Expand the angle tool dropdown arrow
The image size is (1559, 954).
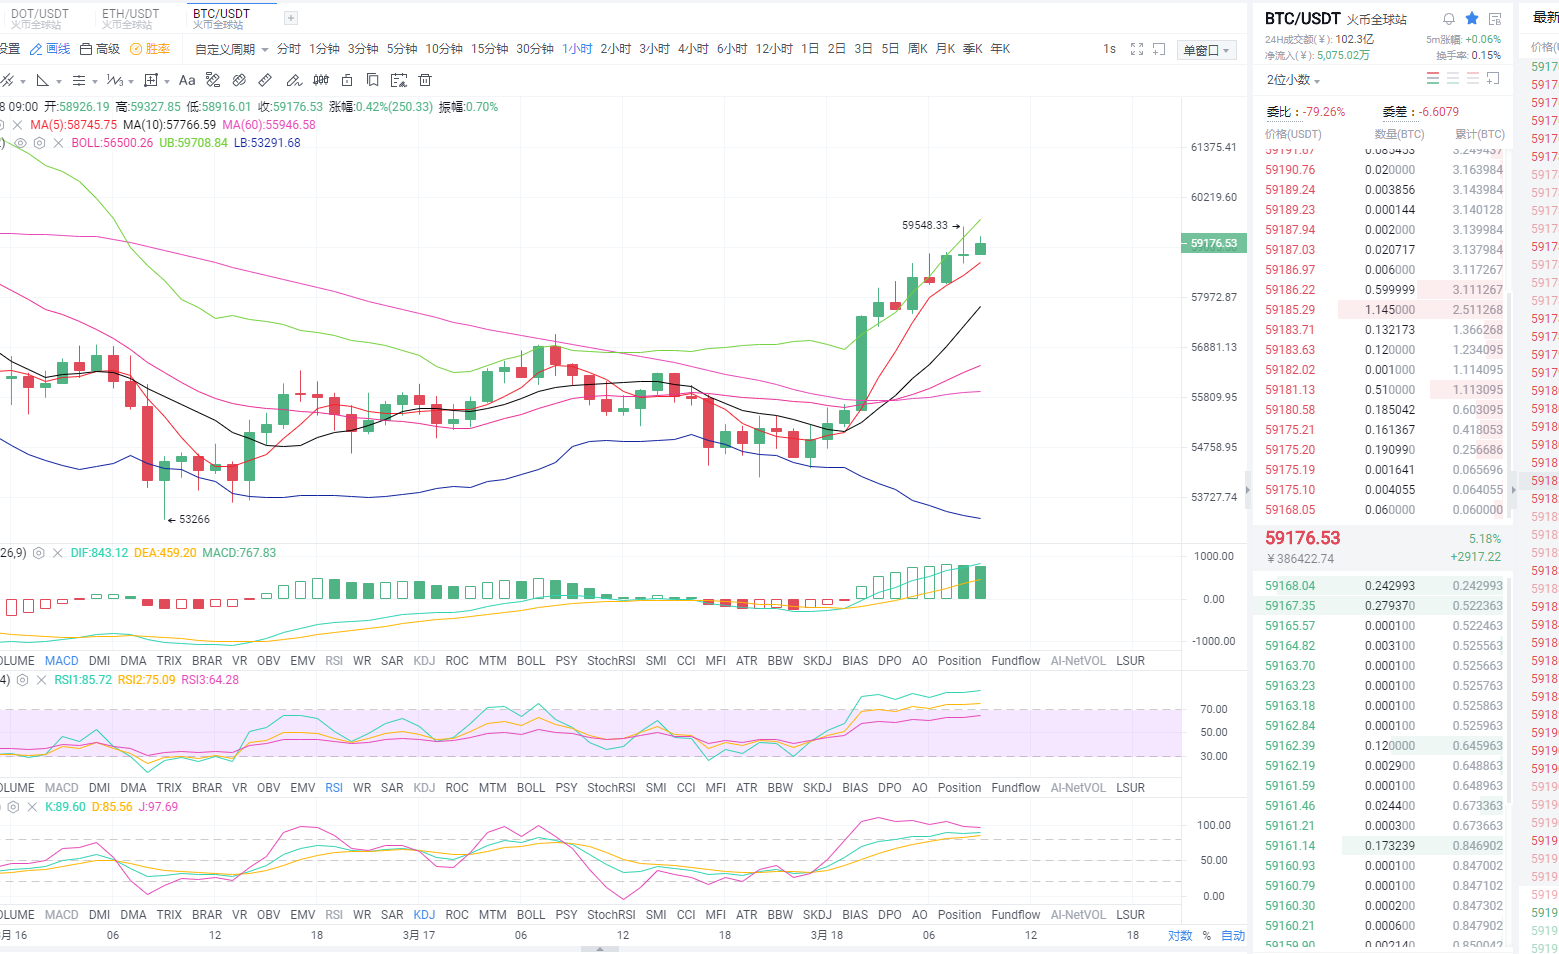pos(58,81)
